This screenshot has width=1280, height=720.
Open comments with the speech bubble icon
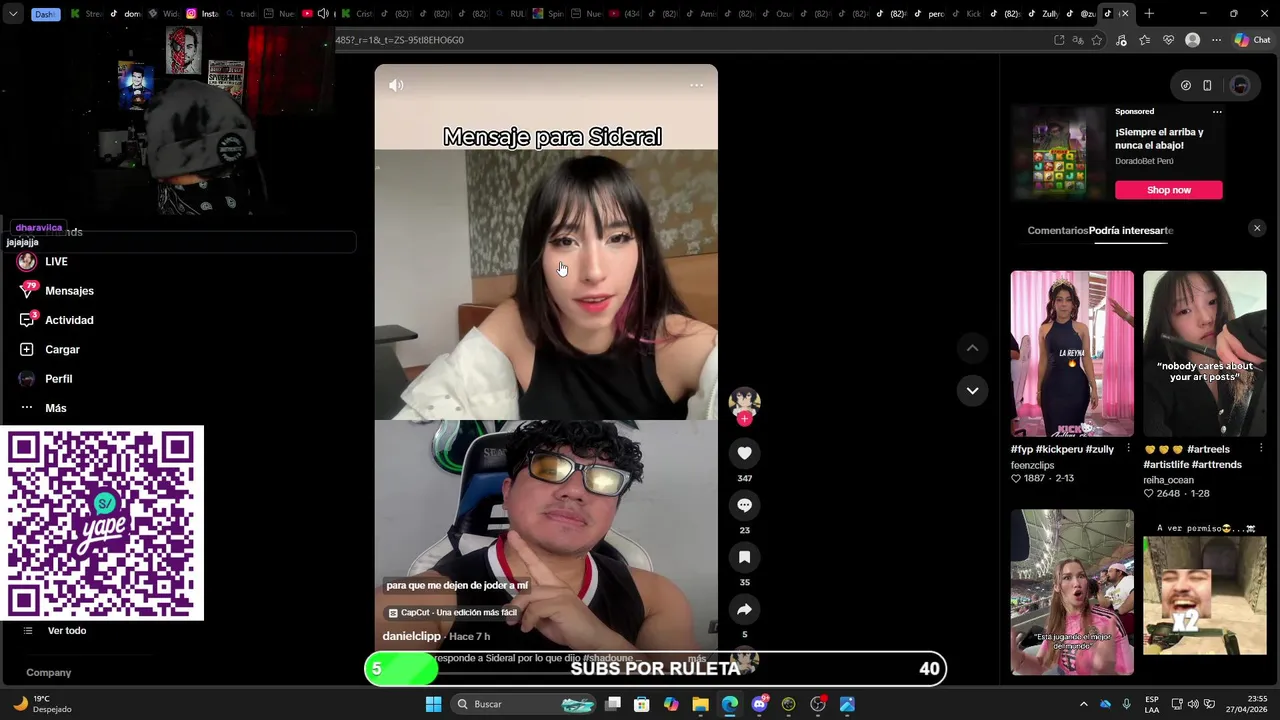coord(744,505)
